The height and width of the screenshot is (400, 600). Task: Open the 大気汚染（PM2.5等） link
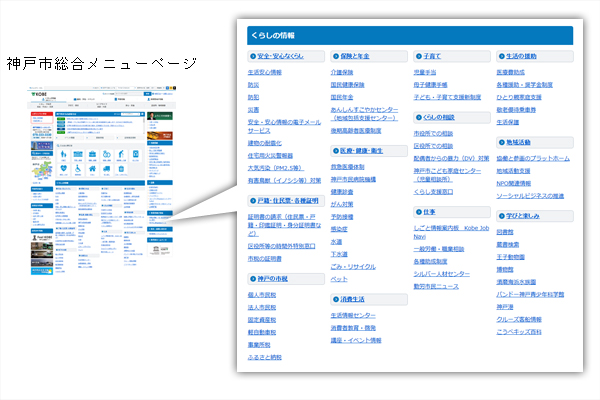(x=275, y=168)
